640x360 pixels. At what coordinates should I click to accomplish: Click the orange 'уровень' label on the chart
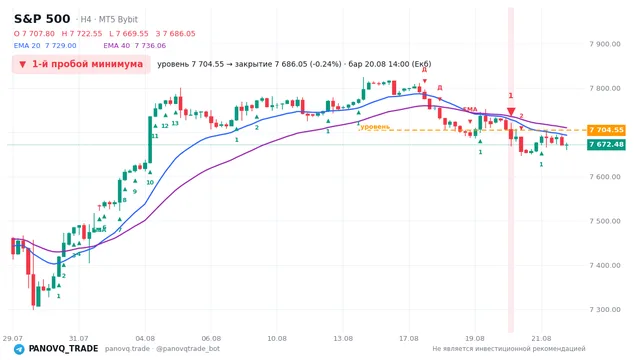375,127
